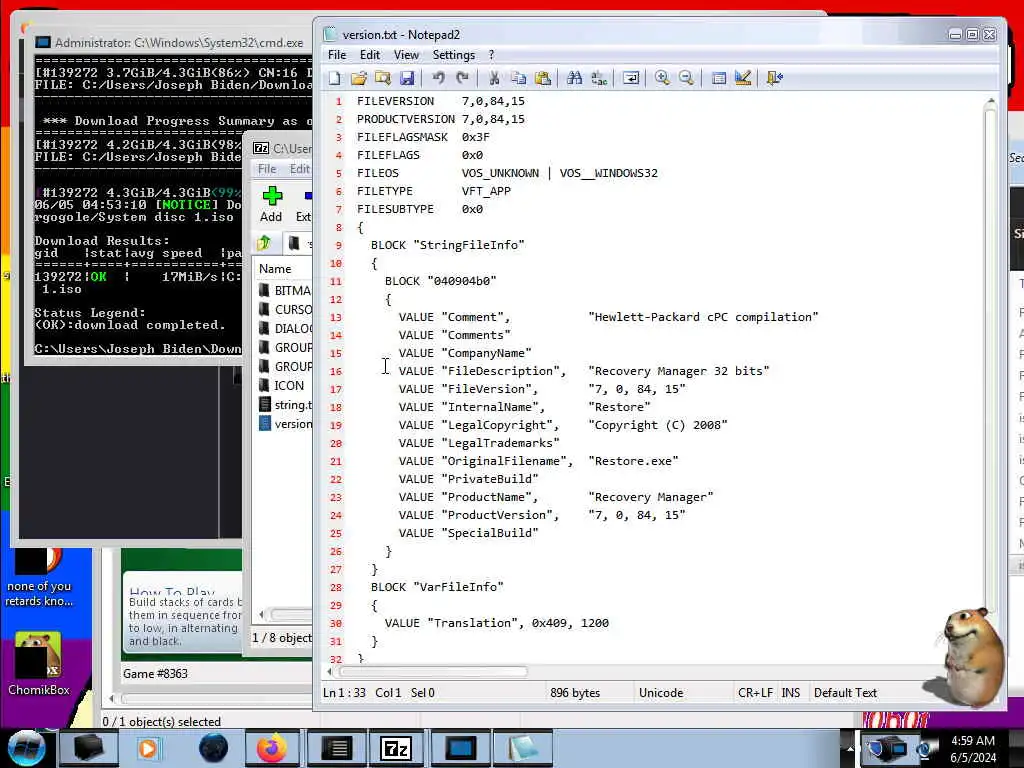
Task: Select the BITMAP folder in 7-Zip list
Action: 285,291
